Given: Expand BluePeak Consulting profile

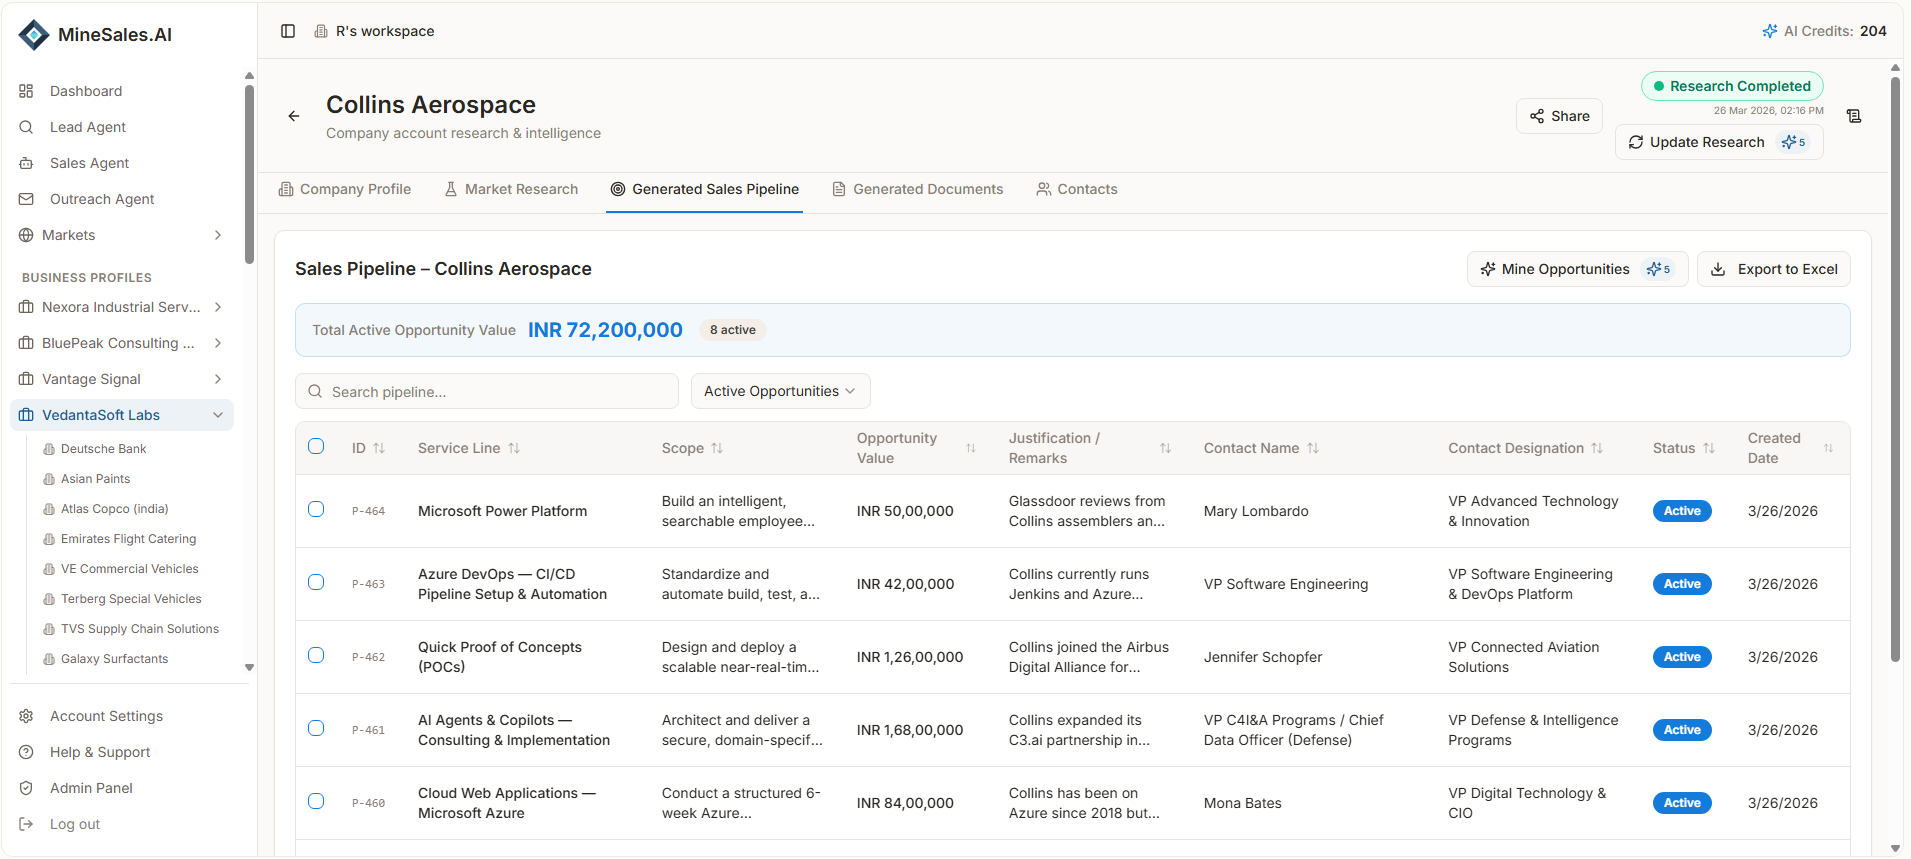Looking at the screenshot, I should (218, 343).
